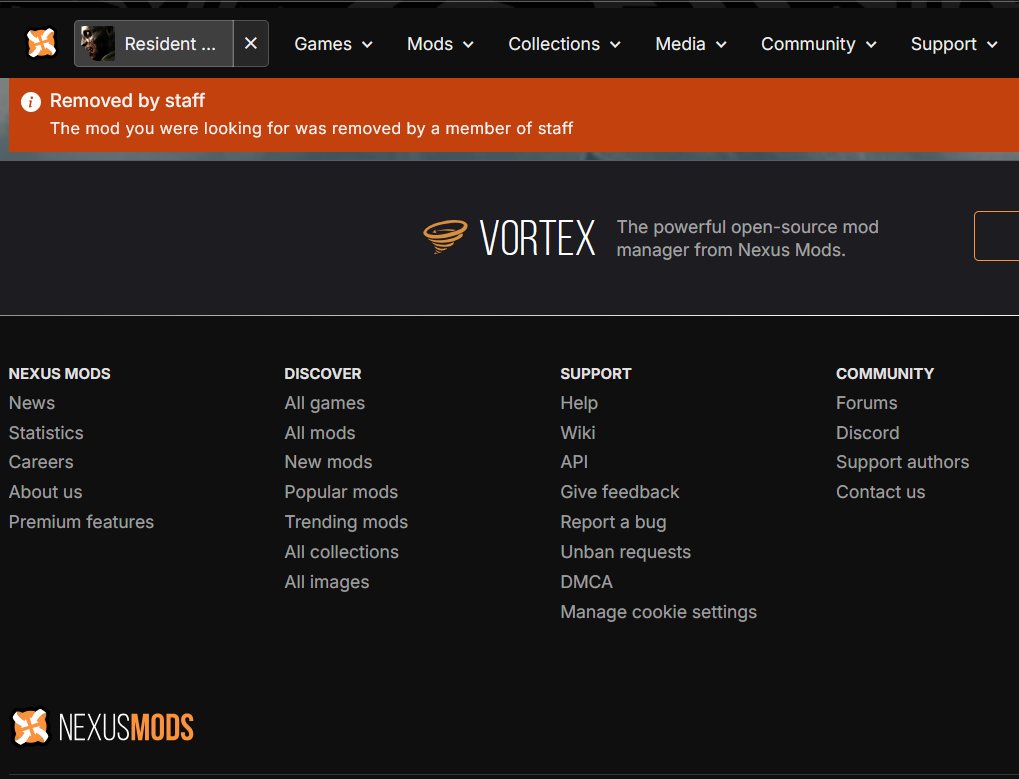Image resolution: width=1019 pixels, height=779 pixels.
Task: Click the SUPPORT footer heading
Action: pyautogui.click(x=596, y=374)
